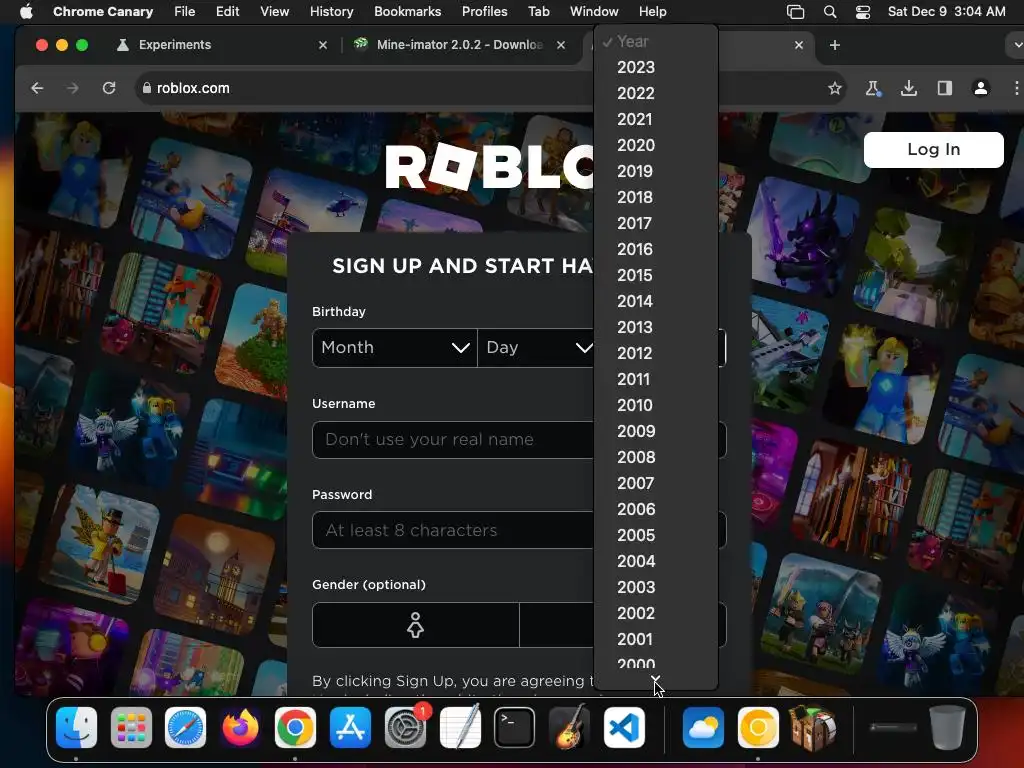Launch GarageBand from the dock
1024x768 pixels.
pyautogui.click(x=569, y=727)
